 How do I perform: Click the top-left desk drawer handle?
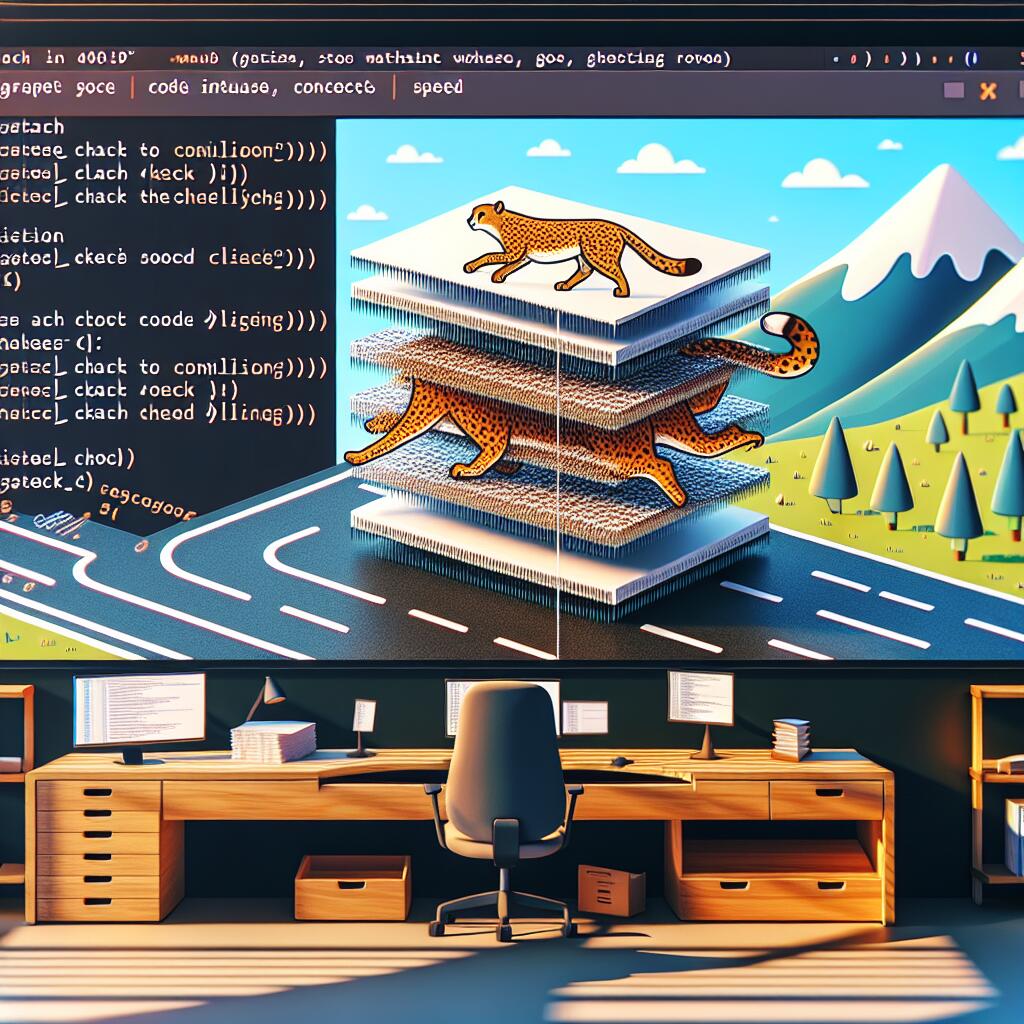pyautogui.click(x=98, y=797)
